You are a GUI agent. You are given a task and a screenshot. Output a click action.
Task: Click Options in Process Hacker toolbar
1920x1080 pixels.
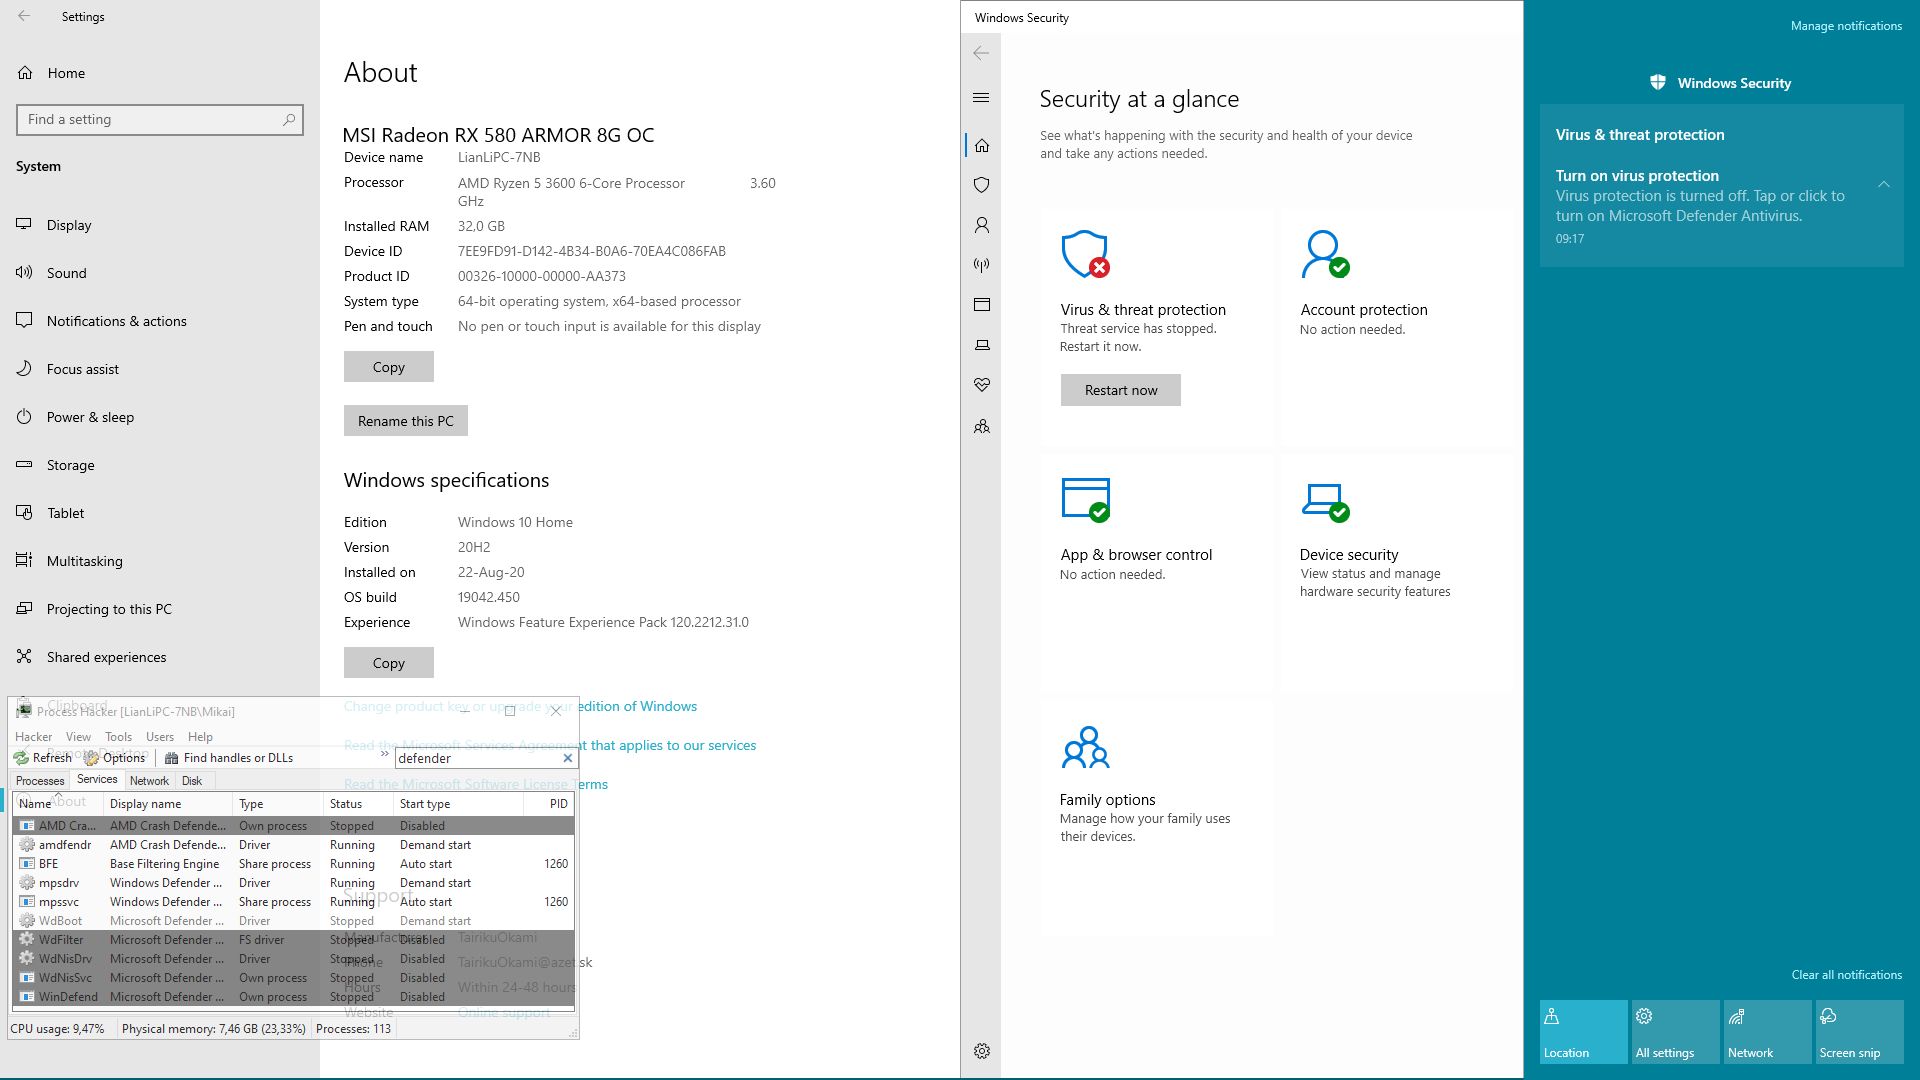(x=115, y=758)
